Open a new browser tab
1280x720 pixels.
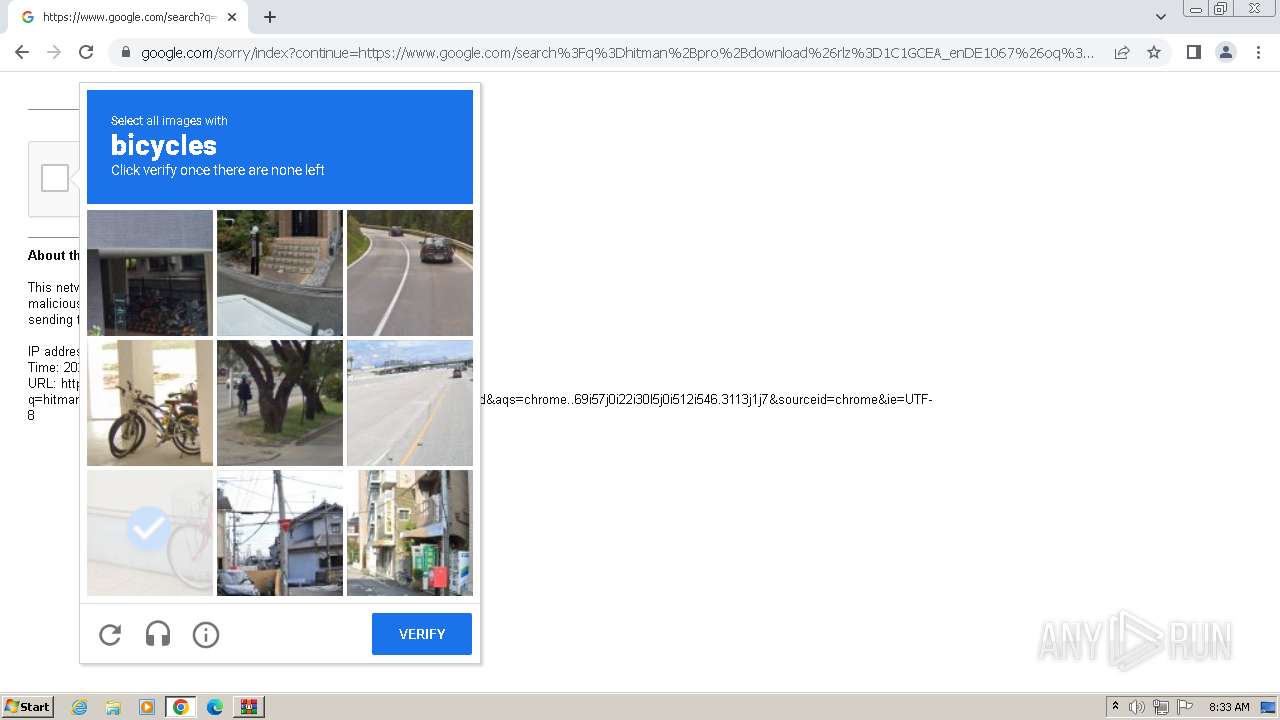(270, 17)
